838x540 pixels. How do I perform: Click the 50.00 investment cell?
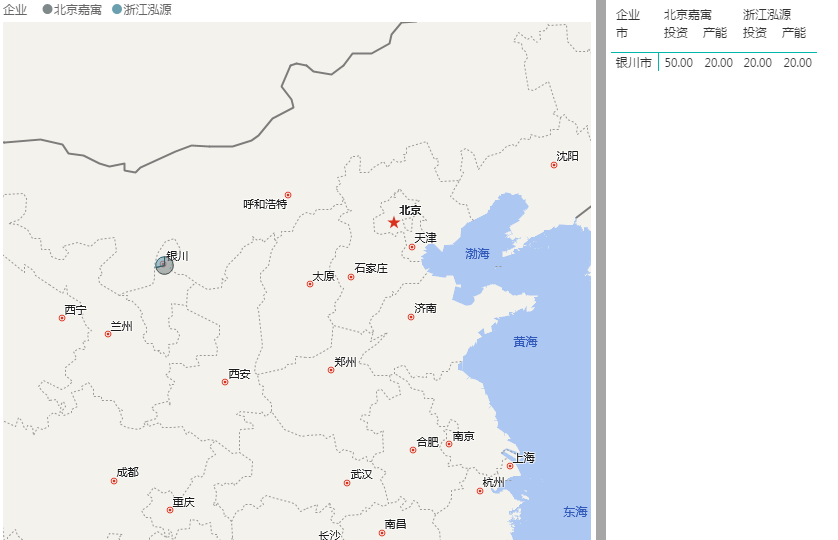pos(679,62)
